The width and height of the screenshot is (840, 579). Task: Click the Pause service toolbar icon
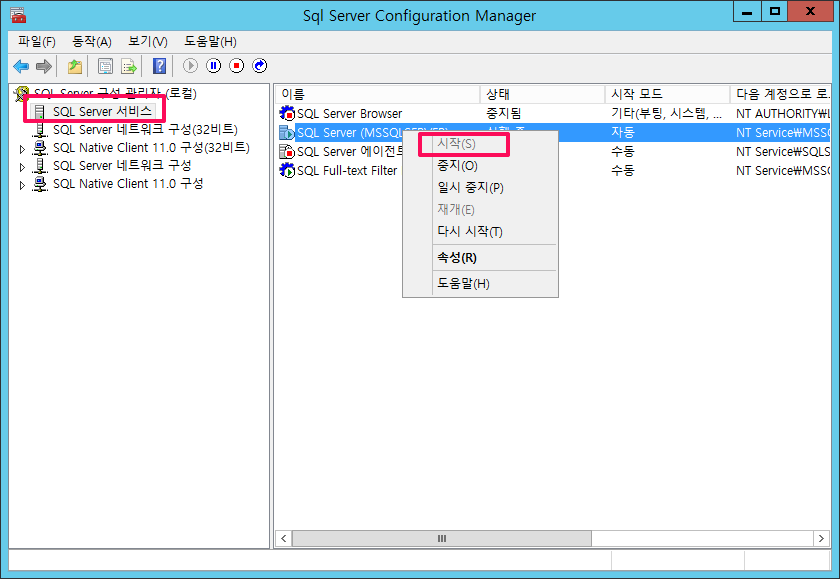[x=213, y=66]
